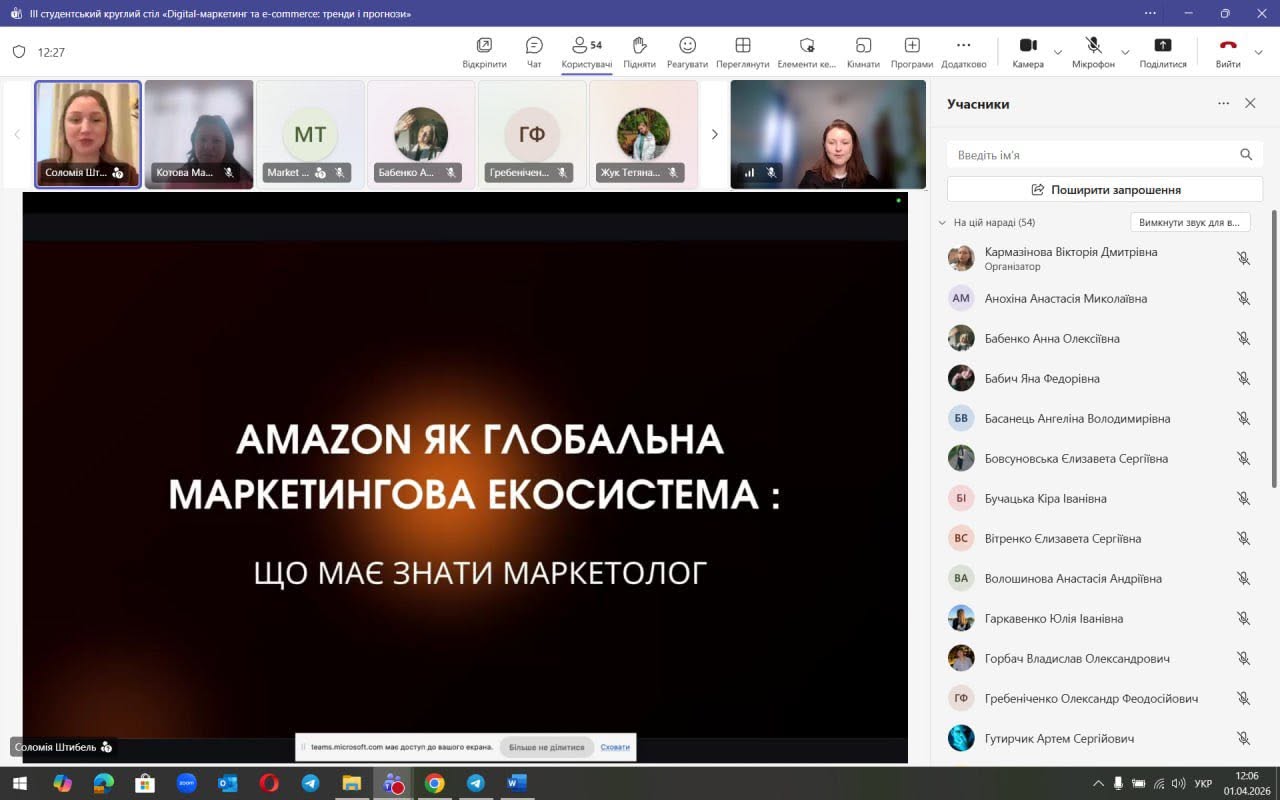
Task: Open Word from the taskbar
Action: [x=516, y=783]
